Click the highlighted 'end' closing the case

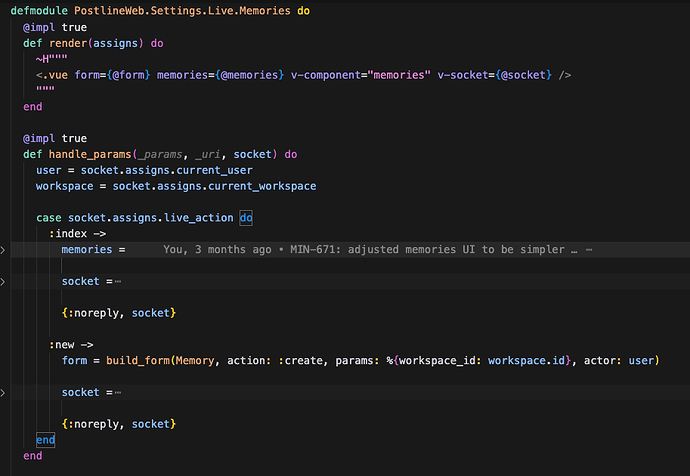(45, 440)
